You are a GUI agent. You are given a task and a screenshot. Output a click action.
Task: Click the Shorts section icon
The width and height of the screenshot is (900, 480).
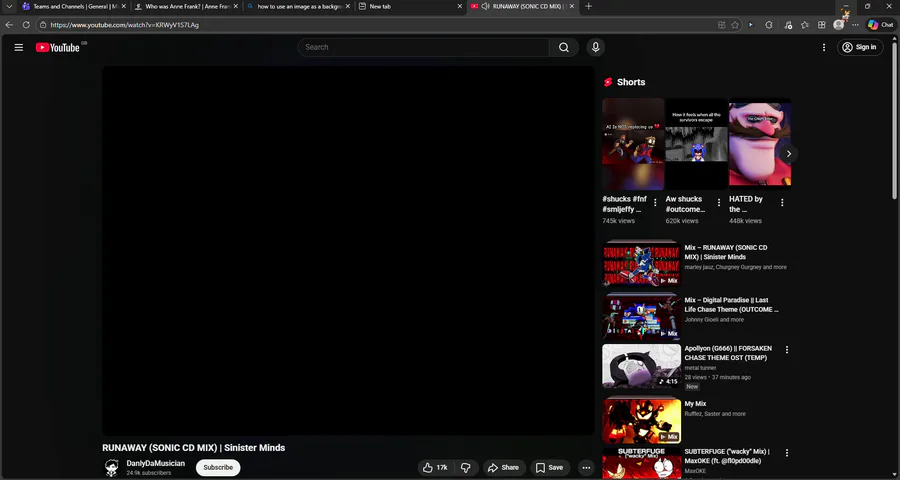608,82
